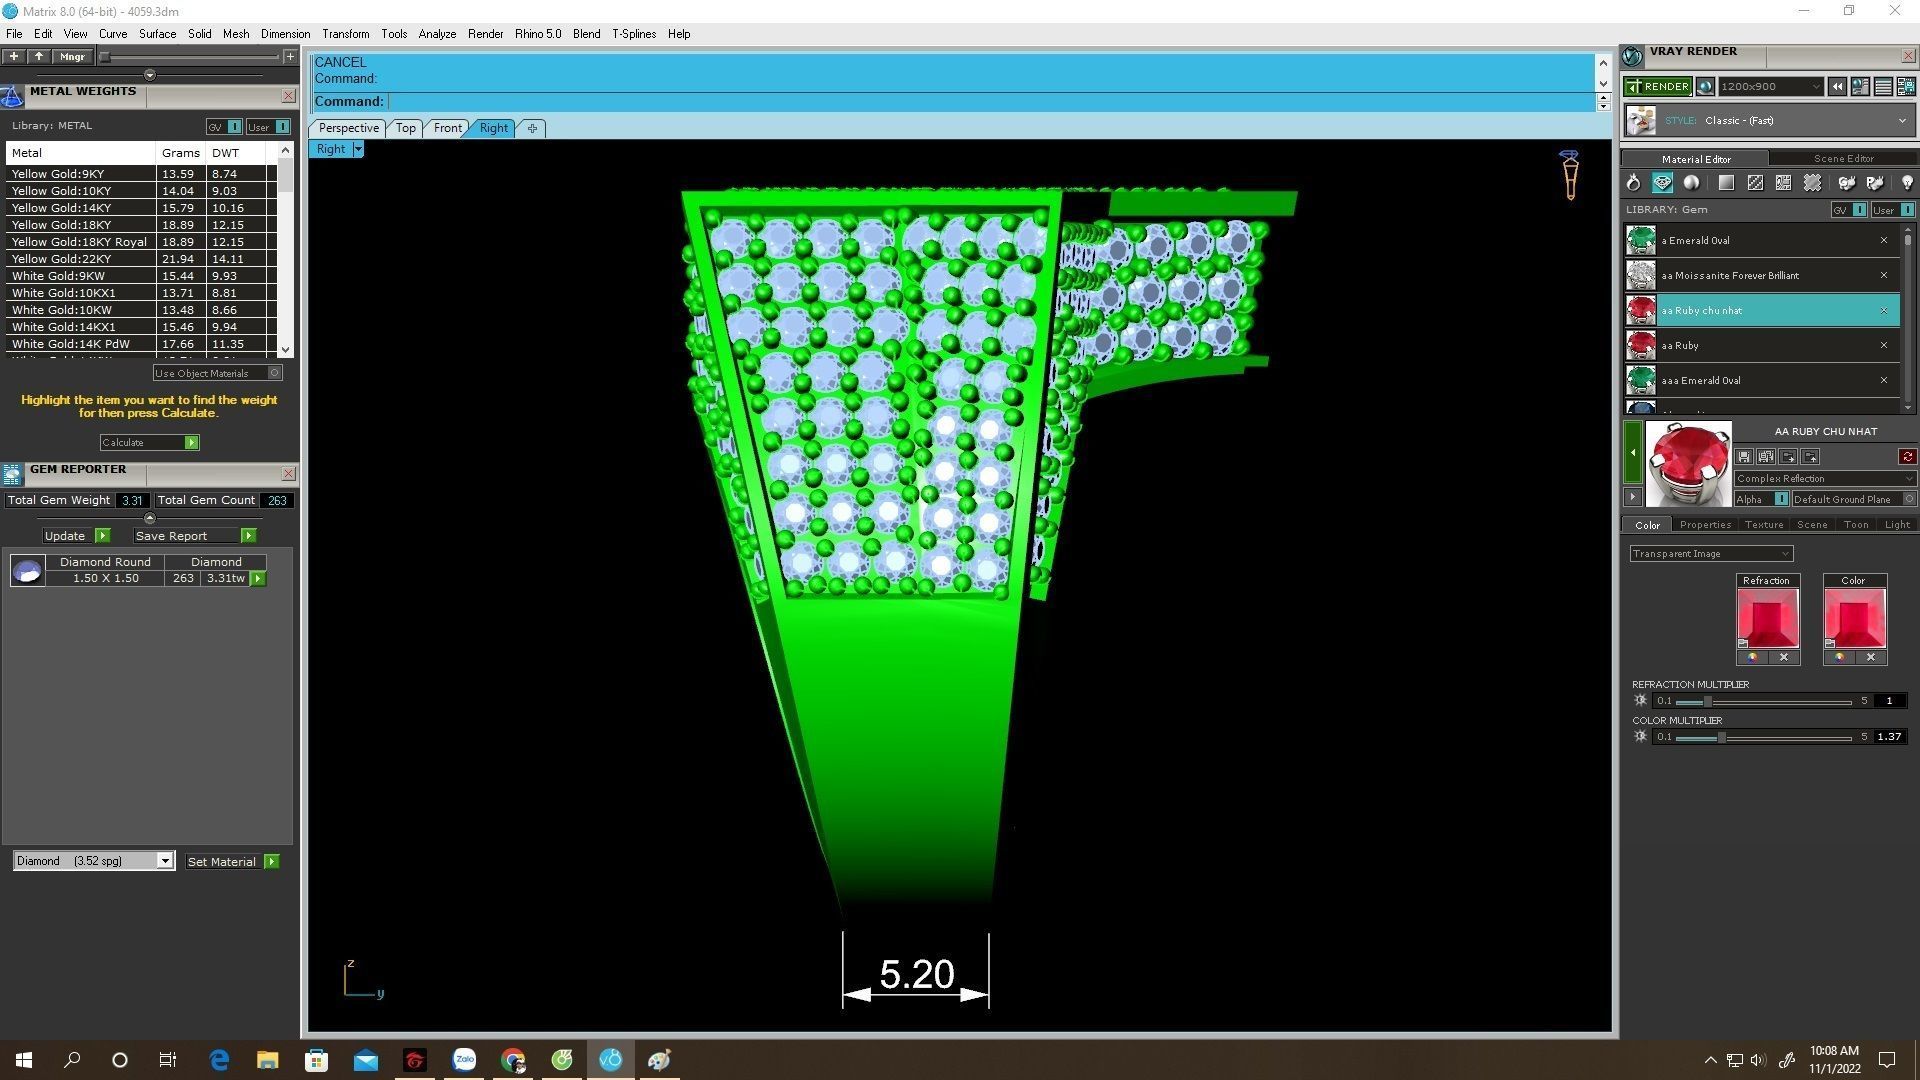
Task: Open the T-Splines menu
Action: [633, 34]
